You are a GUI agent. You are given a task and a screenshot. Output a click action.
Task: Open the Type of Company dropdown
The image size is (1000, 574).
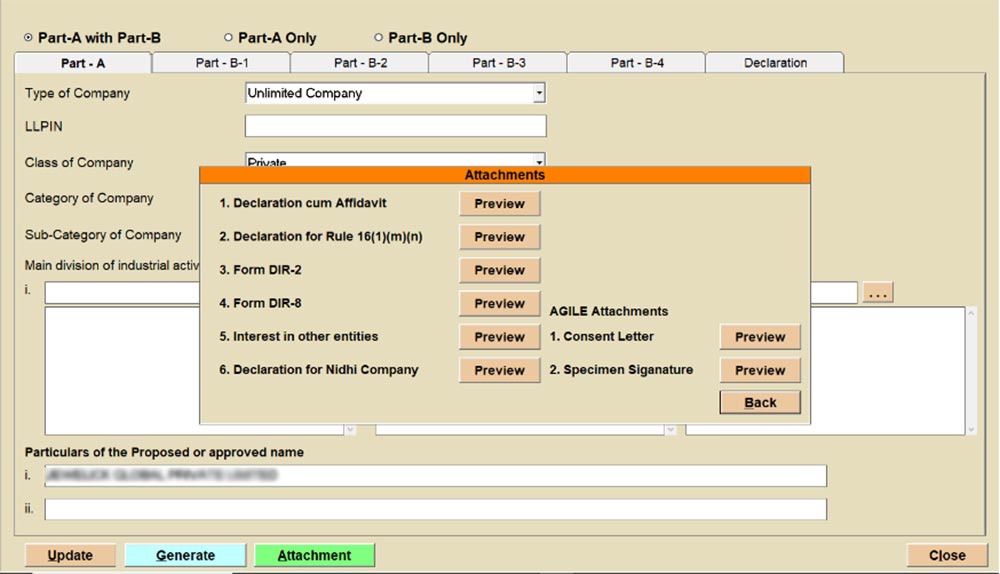(x=539, y=93)
